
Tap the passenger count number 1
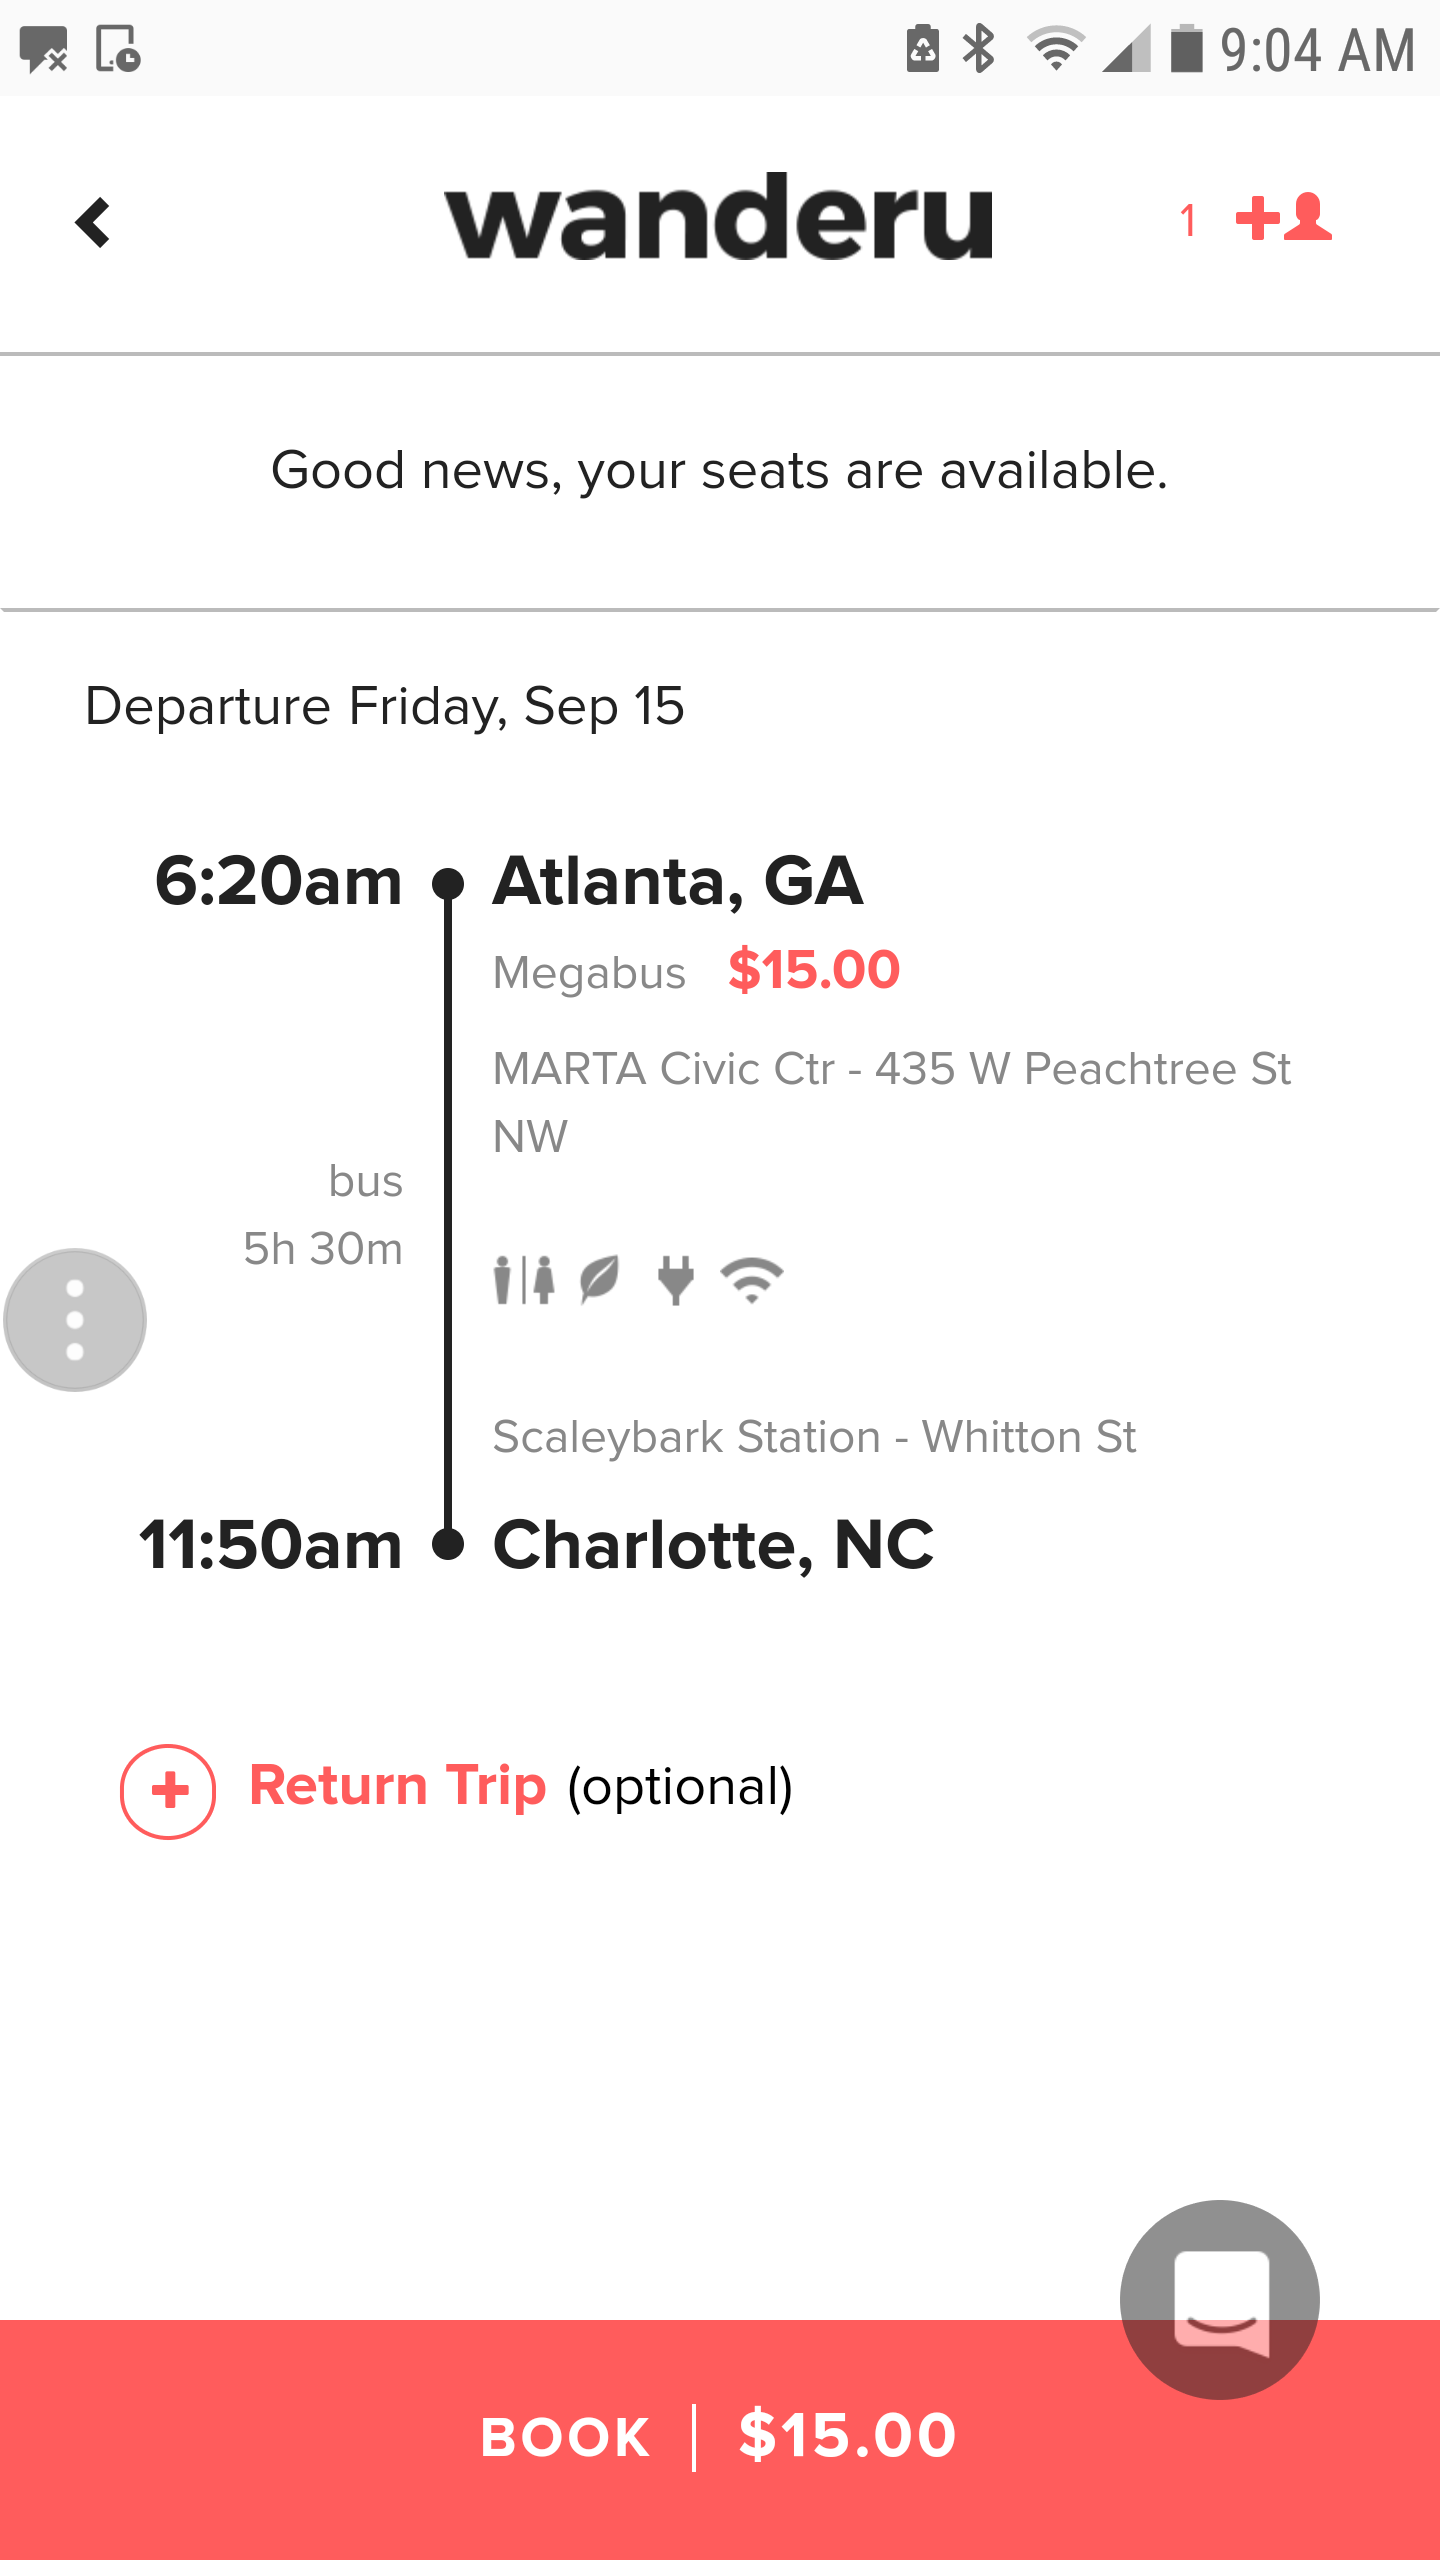[x=1188, y=221]
